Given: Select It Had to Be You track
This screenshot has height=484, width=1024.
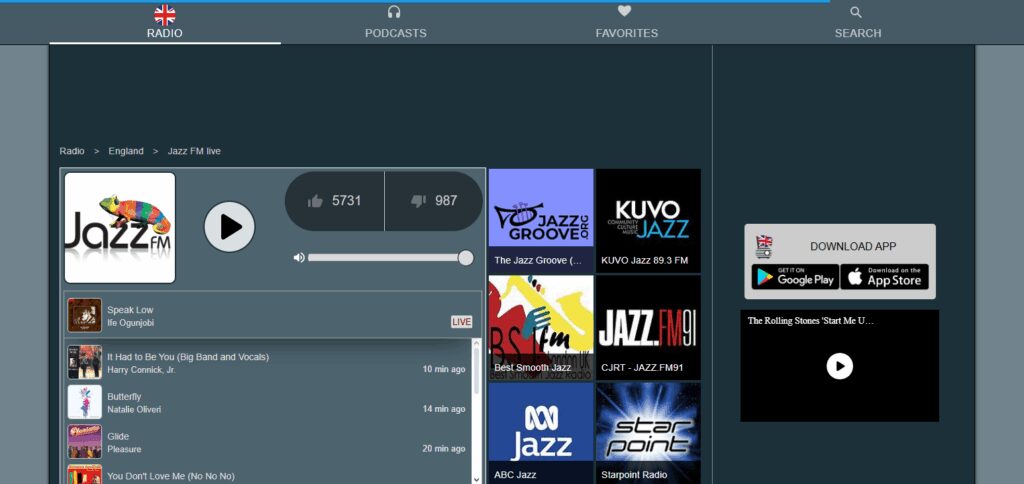Looking at the screenshot, I should [x=268, y=363].
